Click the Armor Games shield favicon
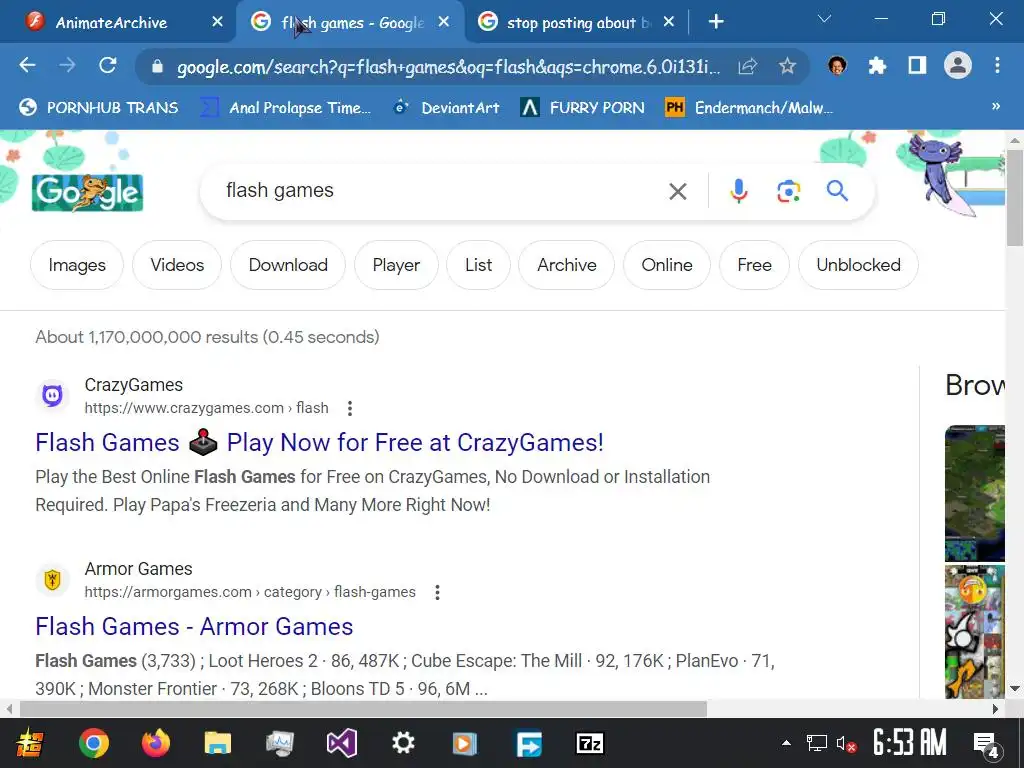This screenshot has width=1024, height=768. [52, 579]
